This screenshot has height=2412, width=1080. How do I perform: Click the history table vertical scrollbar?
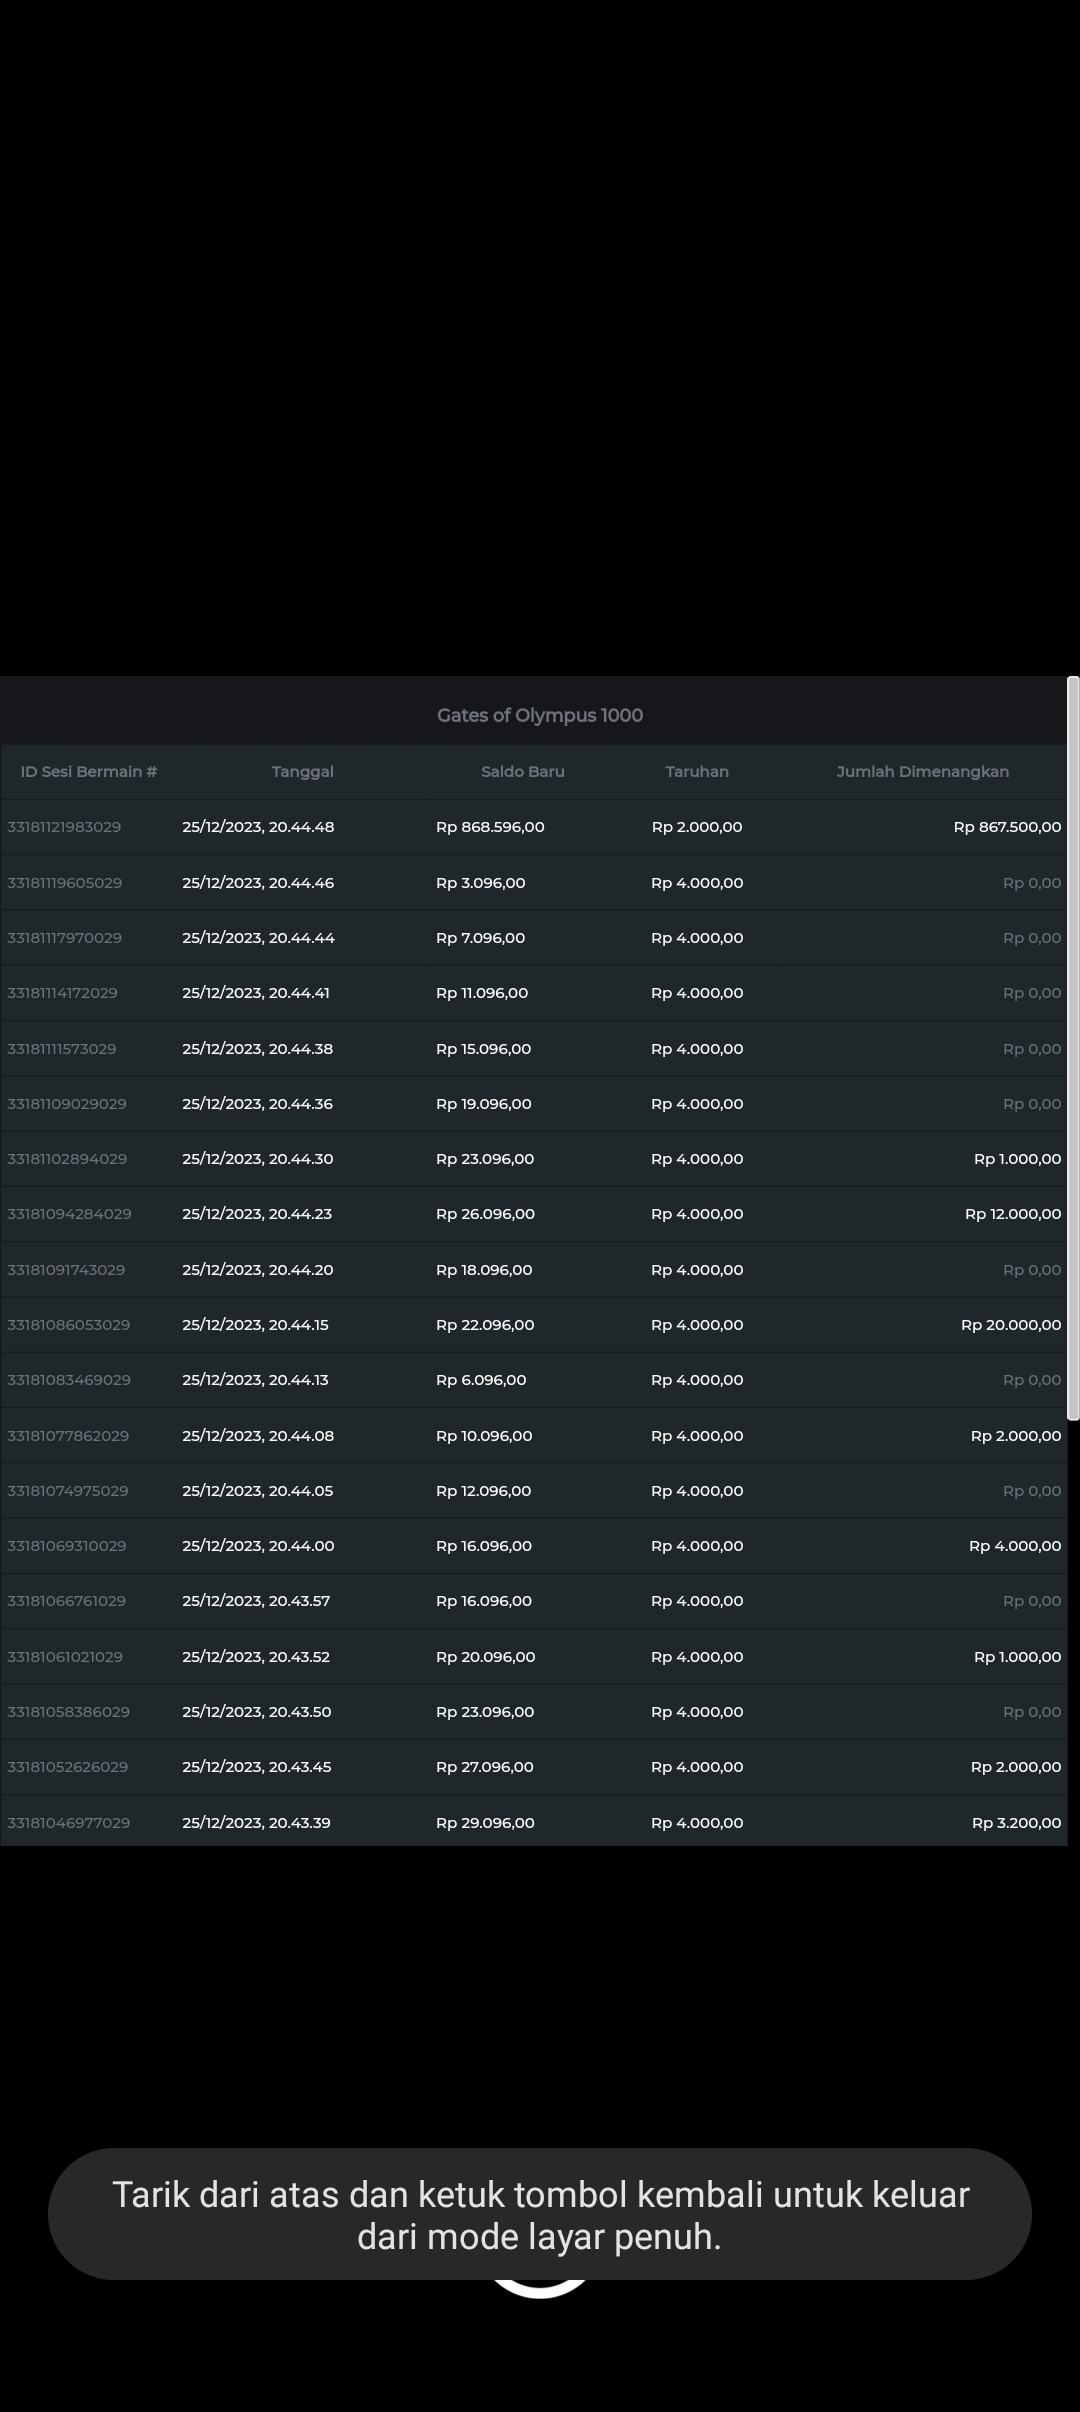tap(1073, 1048)
